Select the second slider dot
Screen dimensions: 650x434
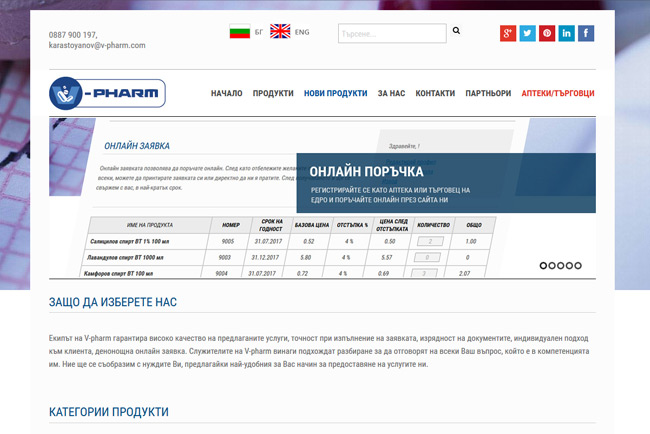point(552,266)
